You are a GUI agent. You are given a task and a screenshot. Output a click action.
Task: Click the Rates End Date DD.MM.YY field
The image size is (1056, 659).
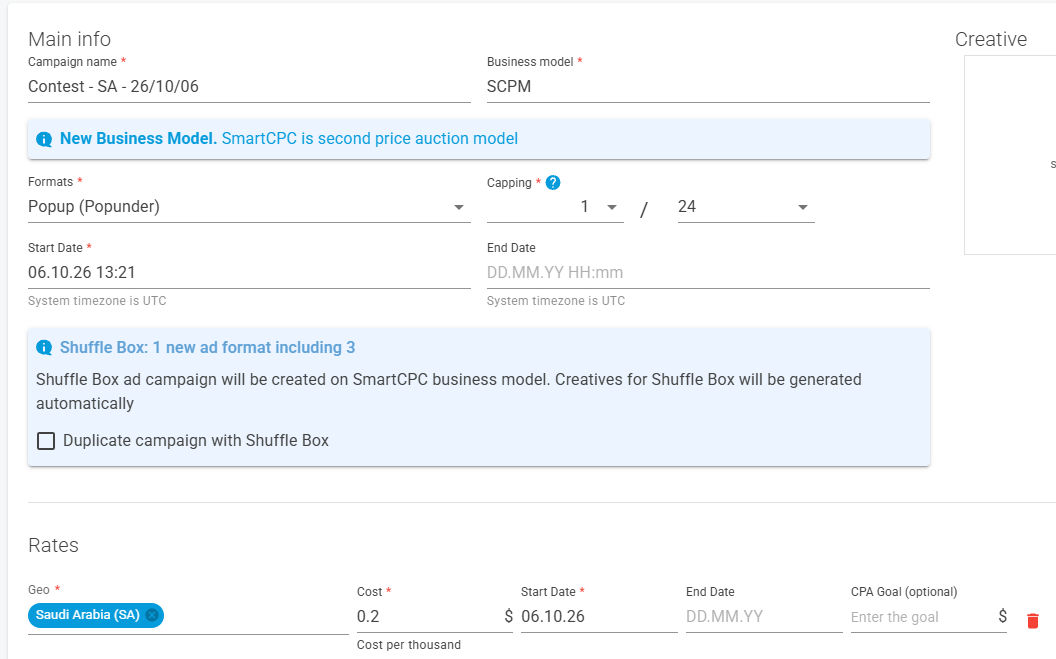764,617
